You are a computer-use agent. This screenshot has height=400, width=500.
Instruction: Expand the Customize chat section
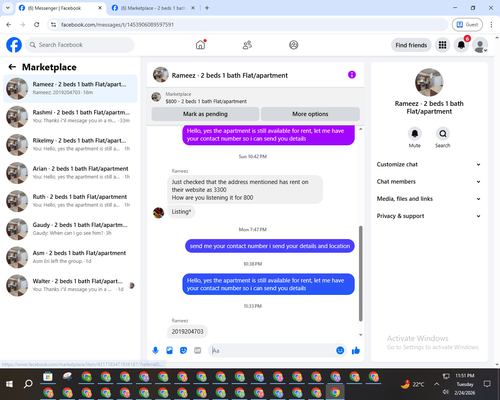click(429, 164)
